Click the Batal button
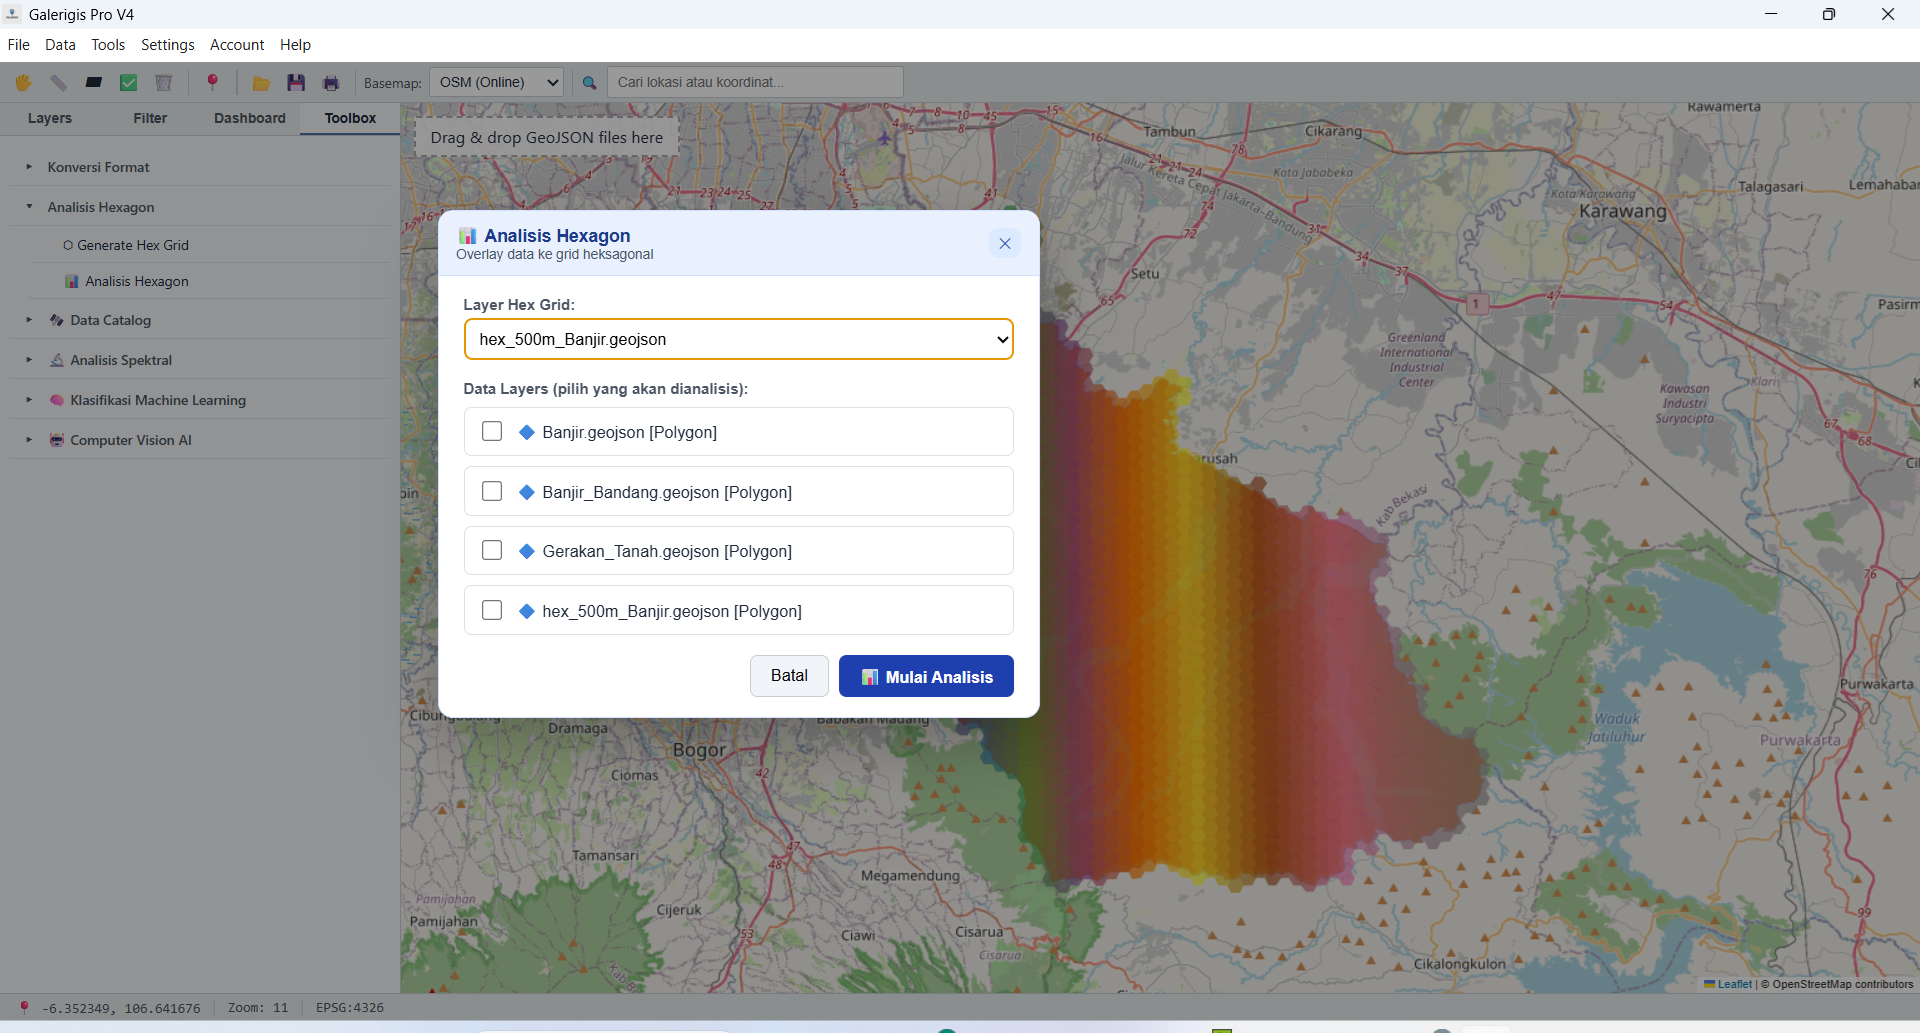Viewport: 1920px width, 1033px height. tap(789, 676)
